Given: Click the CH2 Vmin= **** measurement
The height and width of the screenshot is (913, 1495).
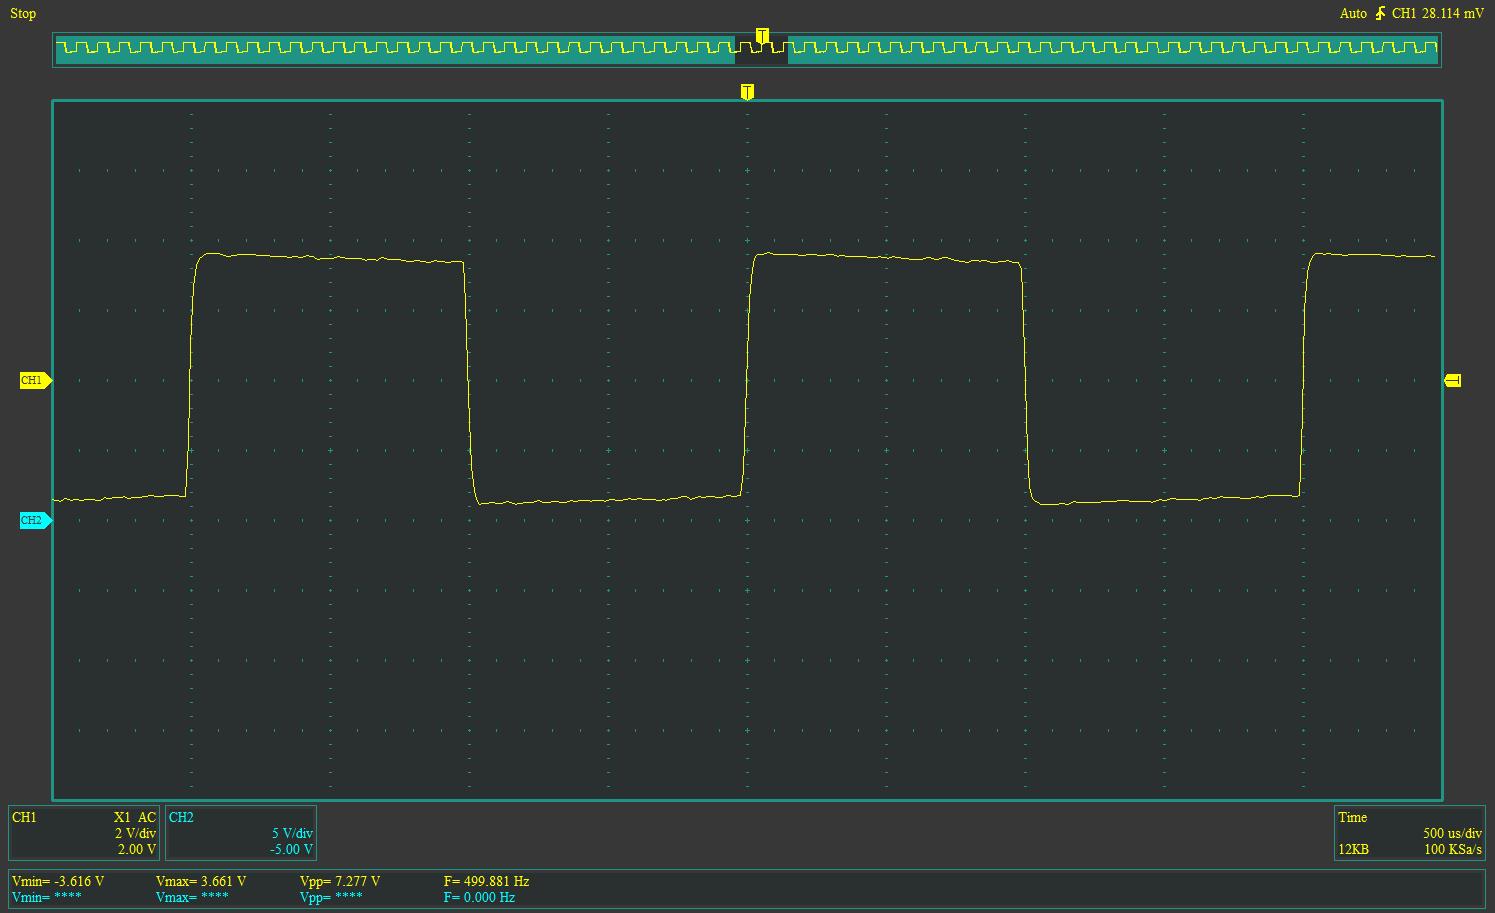Looking at the screenshot, I should click(x=47, y=898).
